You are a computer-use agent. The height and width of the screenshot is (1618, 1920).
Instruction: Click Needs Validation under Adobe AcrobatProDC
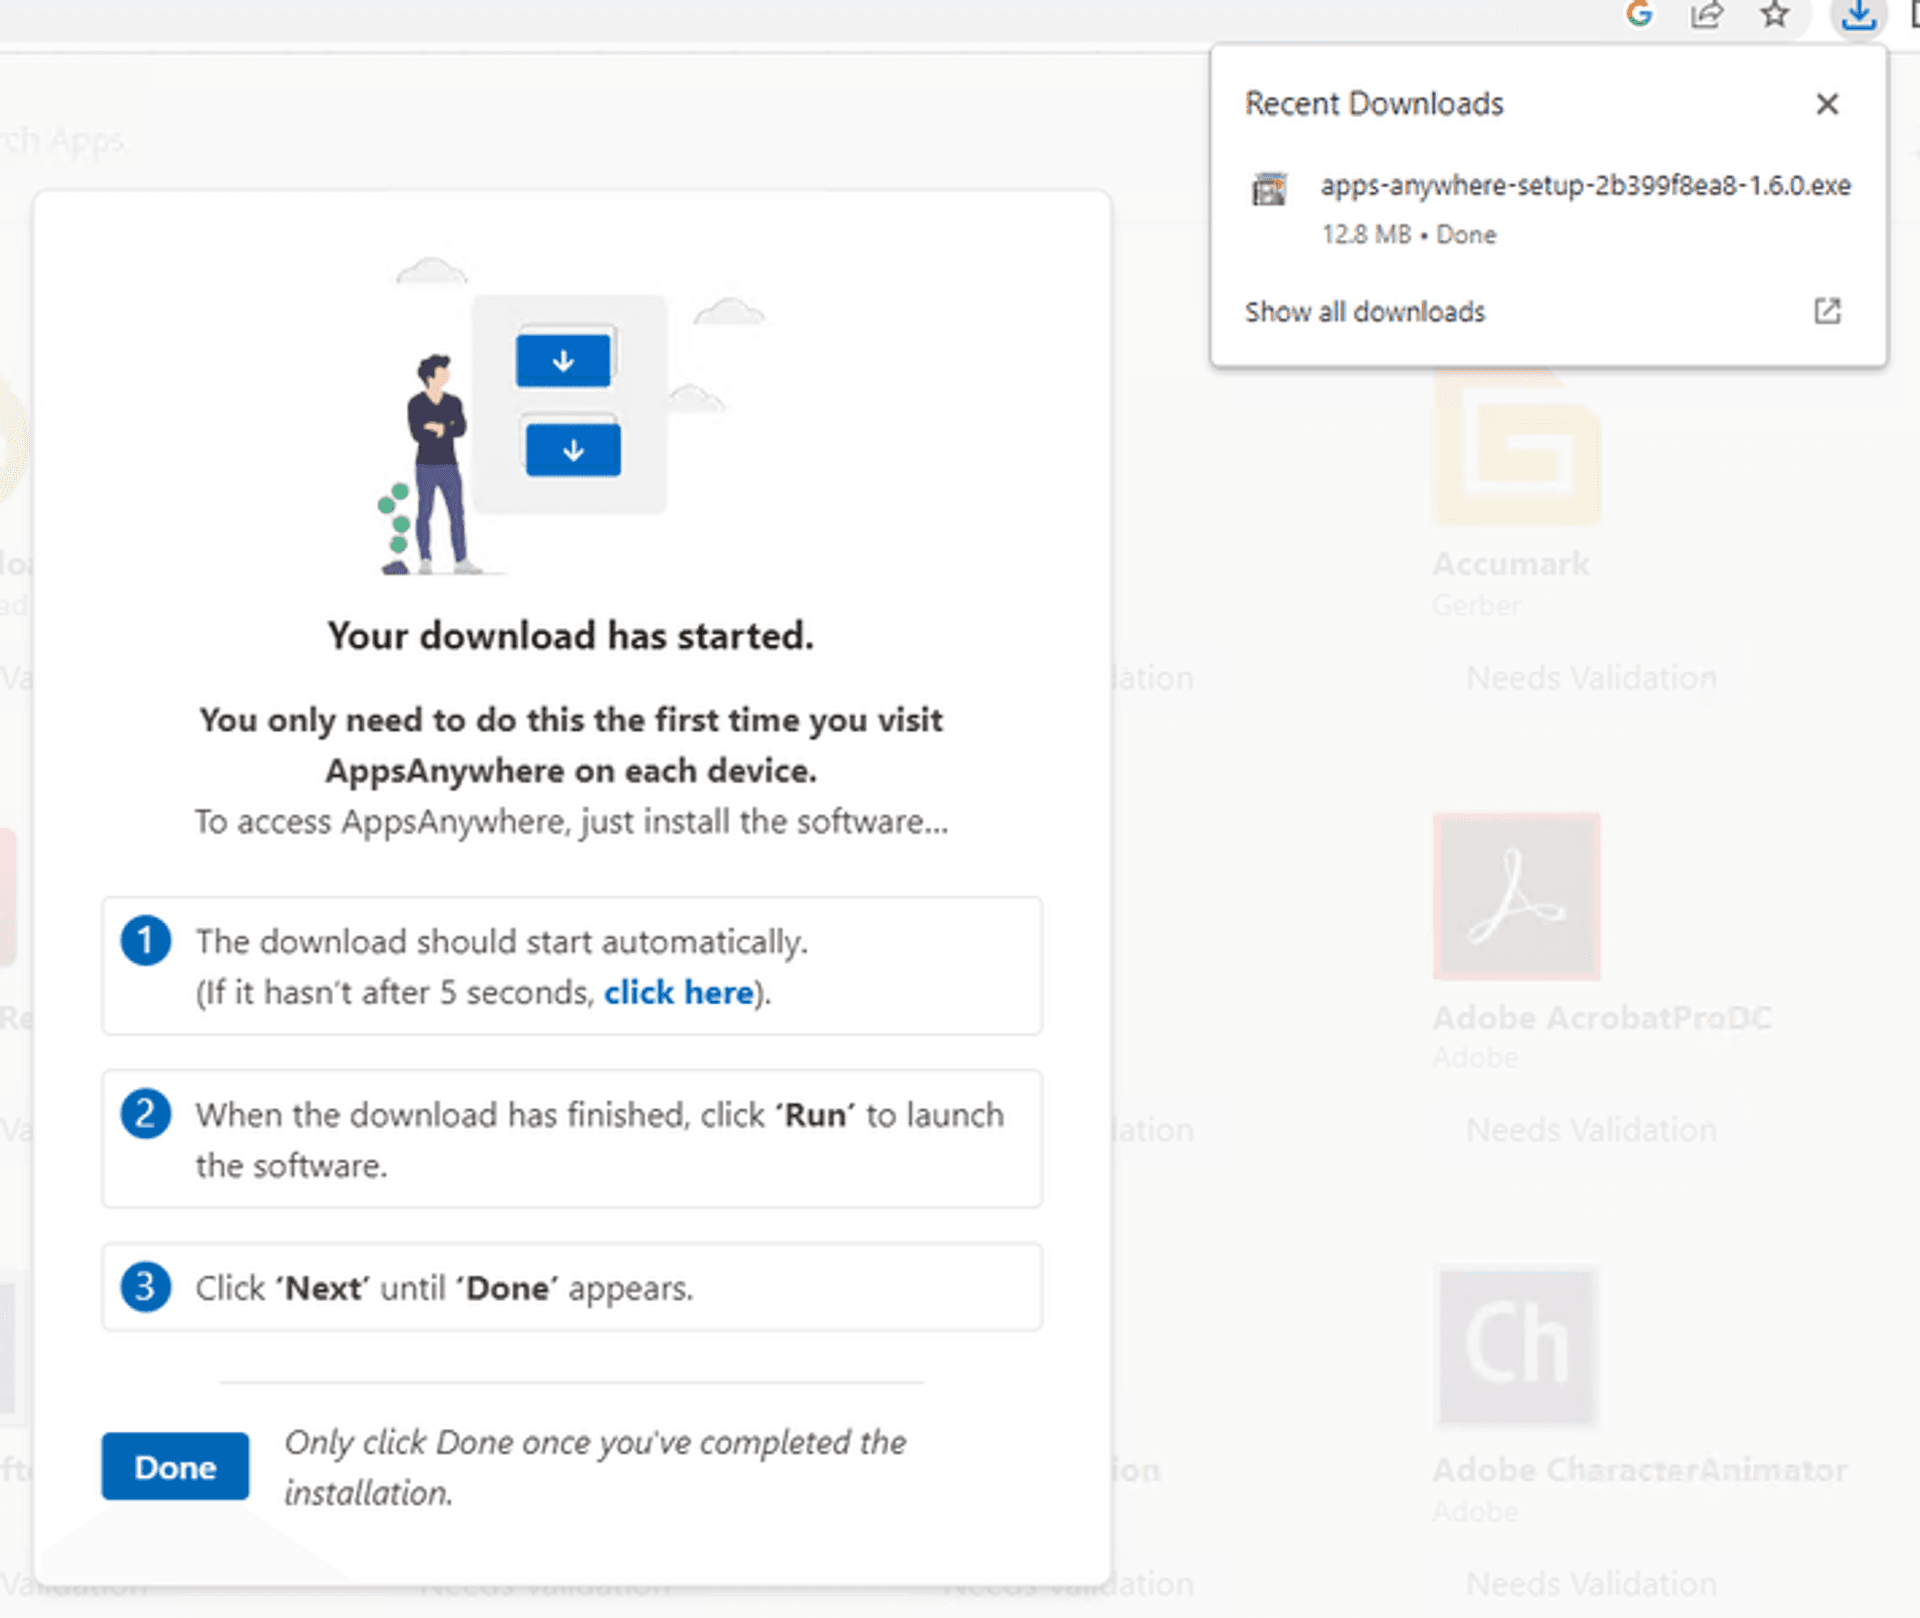[x=1591, y=1130]
